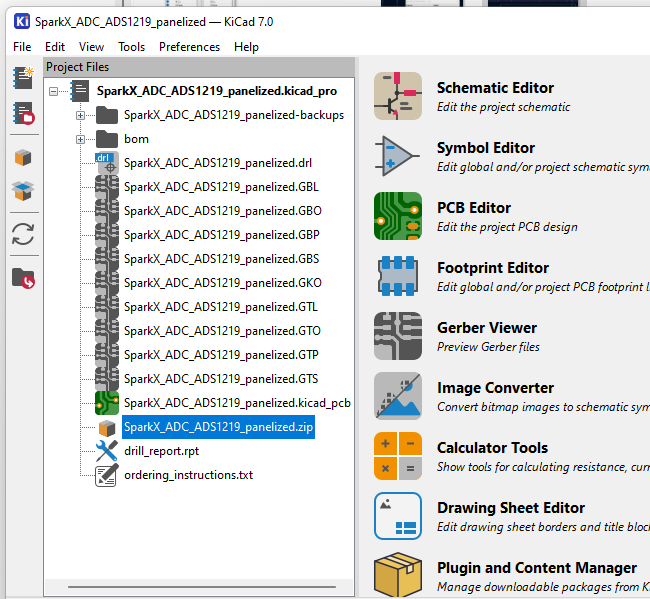Viewport: 650px width, 599px height.
Task: Click the drill_report.rpt tools icon
Action: (107, 451)
